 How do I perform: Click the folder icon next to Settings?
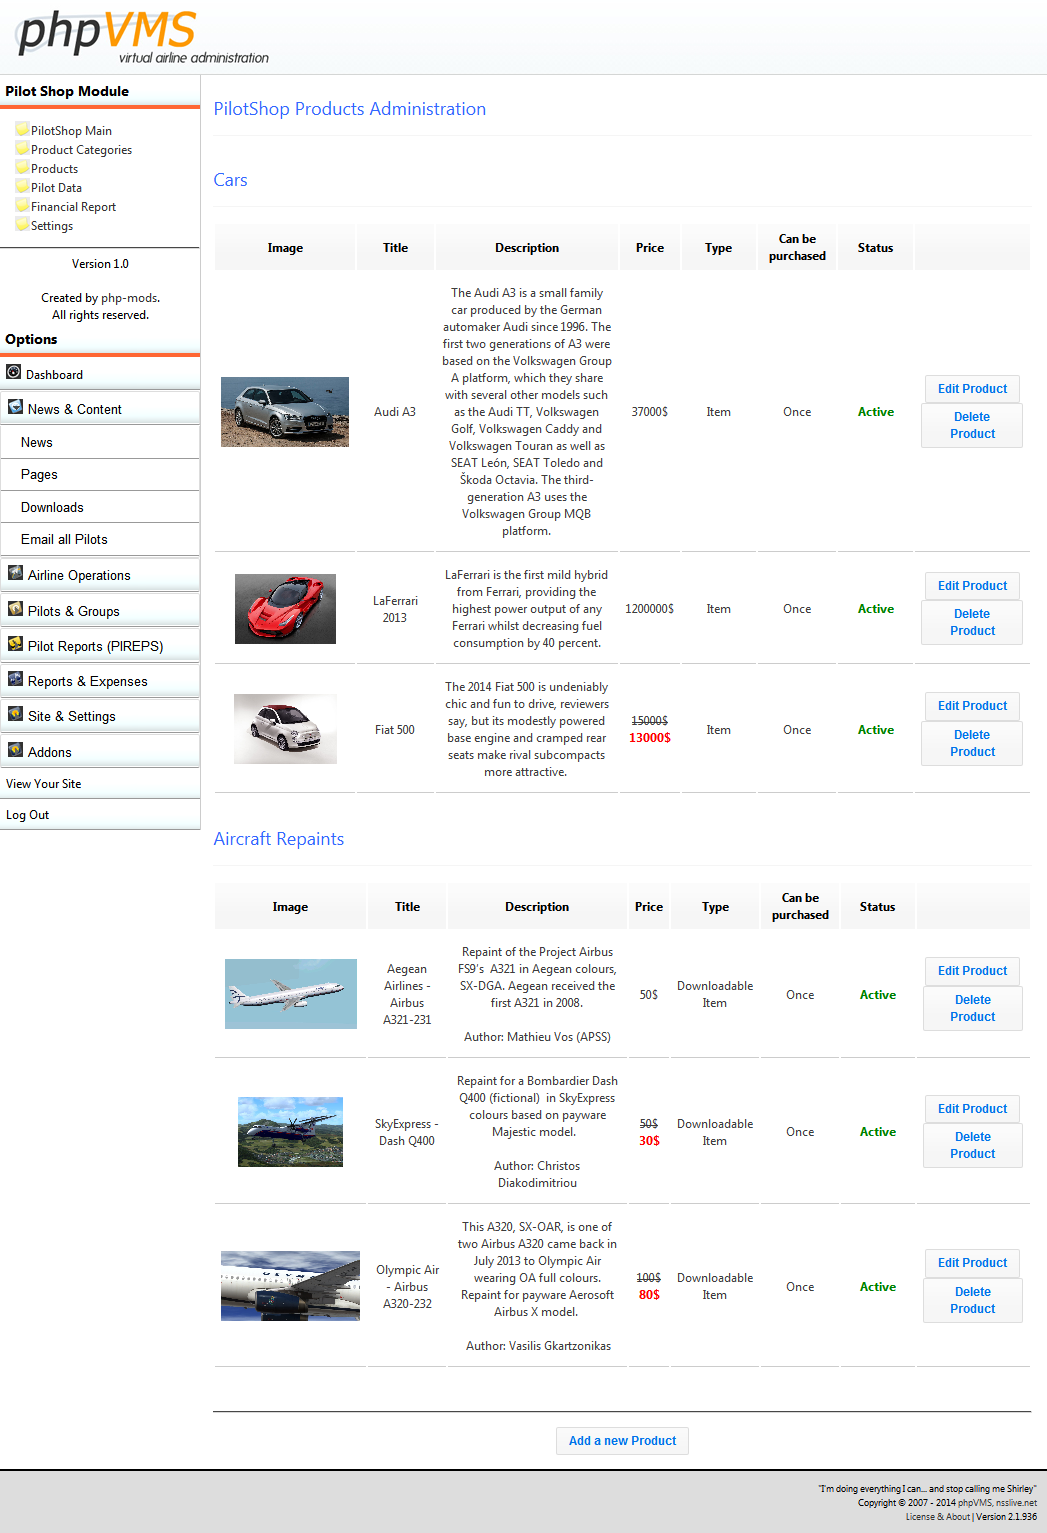tap(22, 224)
